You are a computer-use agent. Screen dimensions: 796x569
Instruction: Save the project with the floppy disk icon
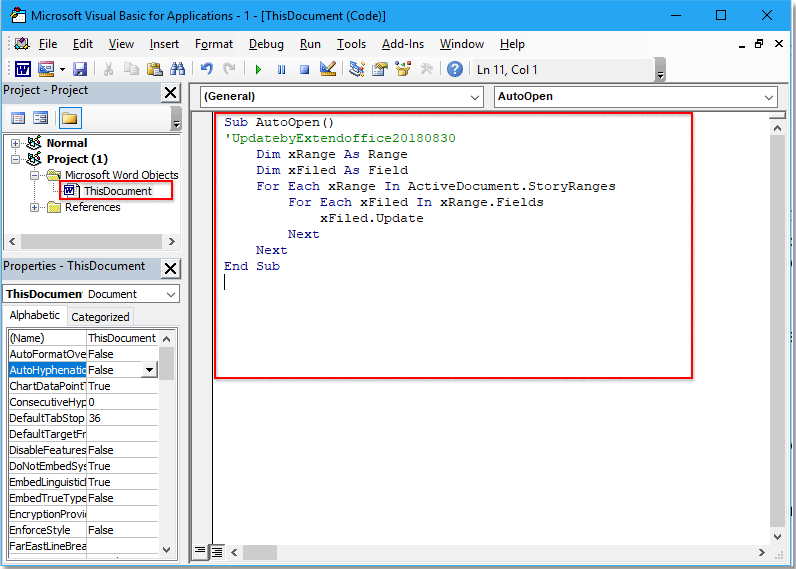pos(80,69)
